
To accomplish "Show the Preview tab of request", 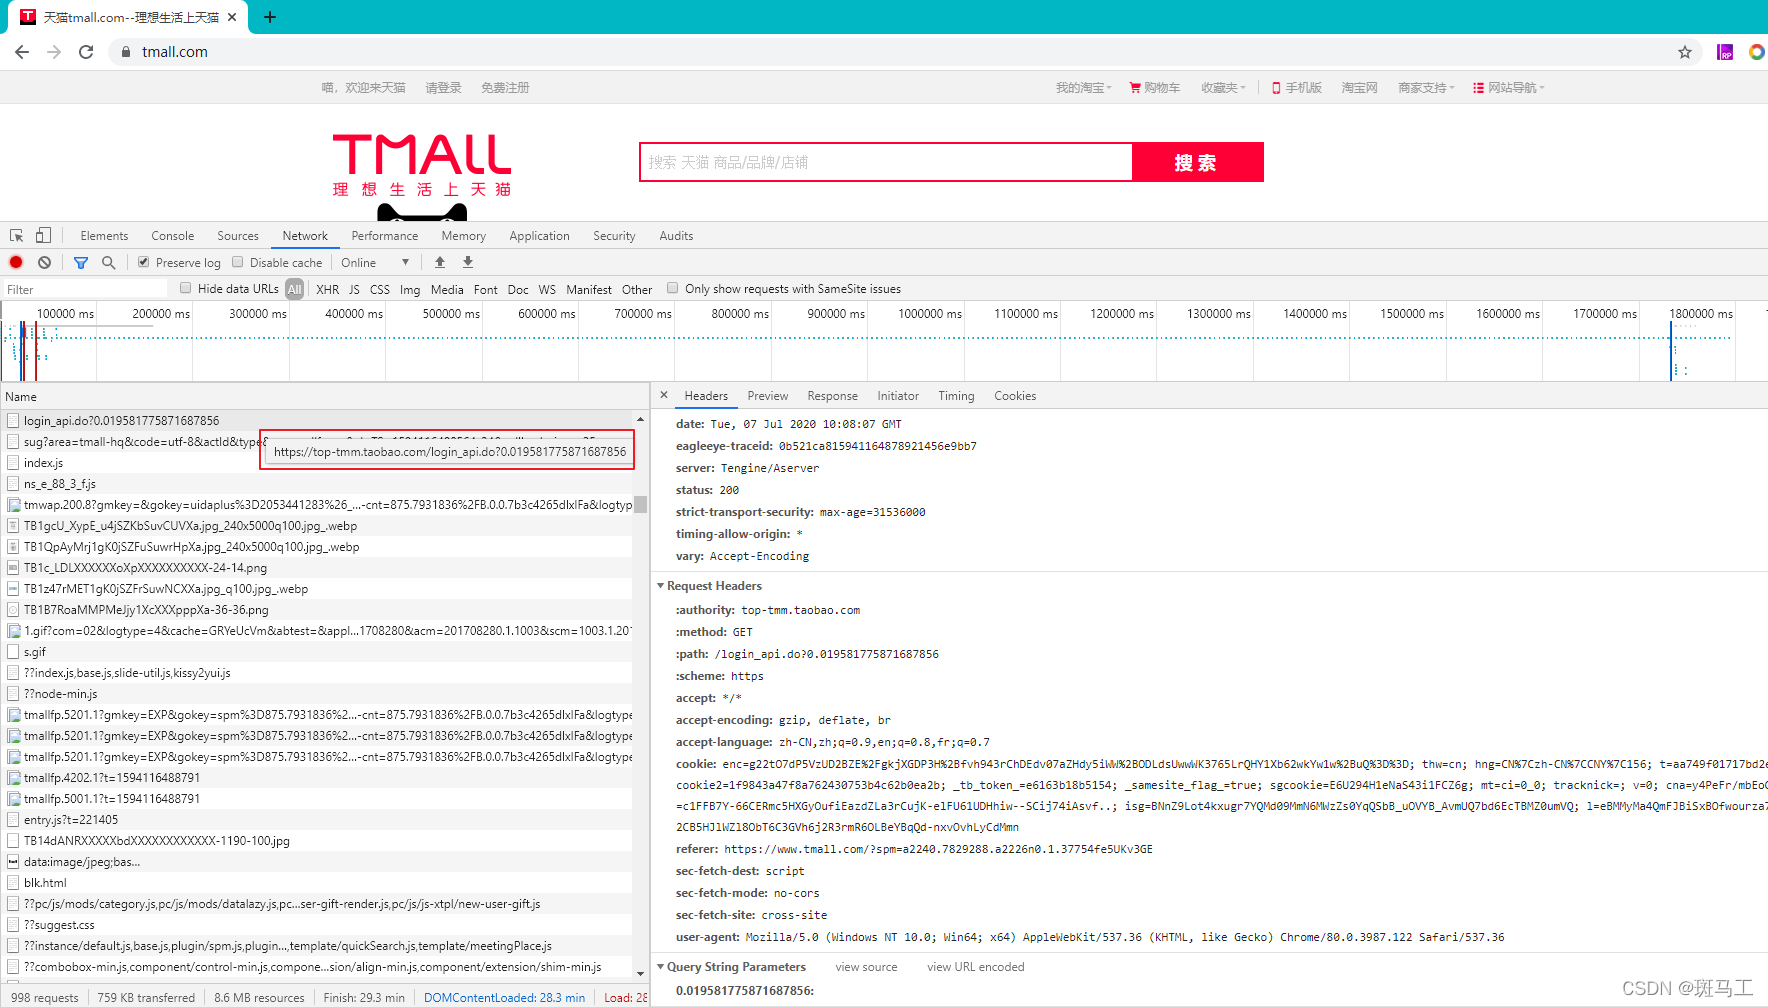I will pyautogui.click(x=768, y=396).
